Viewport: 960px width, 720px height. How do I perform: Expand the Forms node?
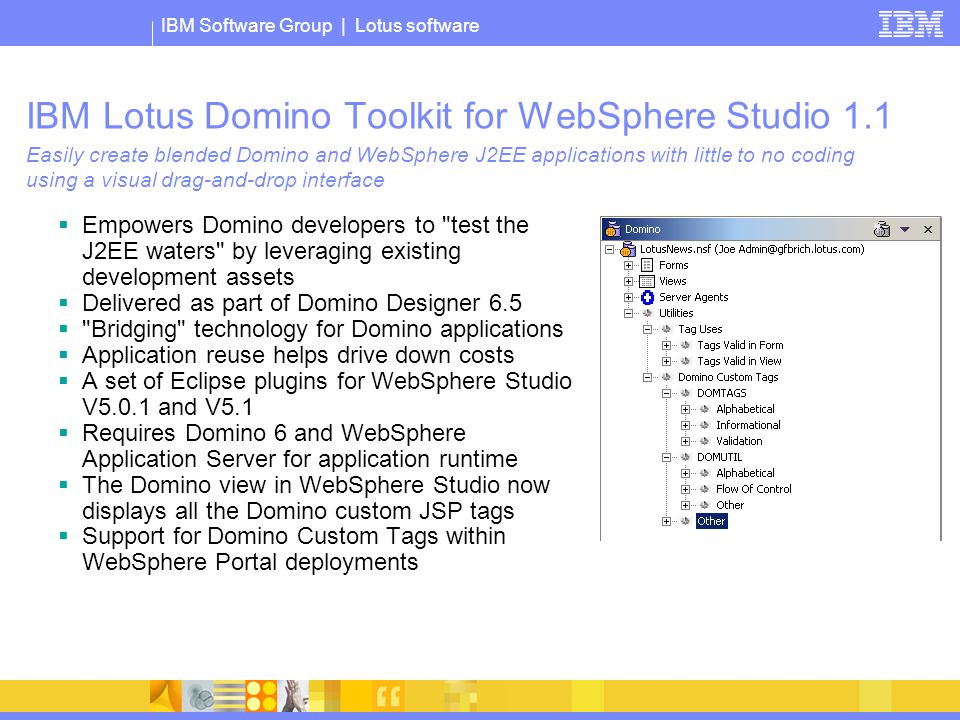click(628, 266)
